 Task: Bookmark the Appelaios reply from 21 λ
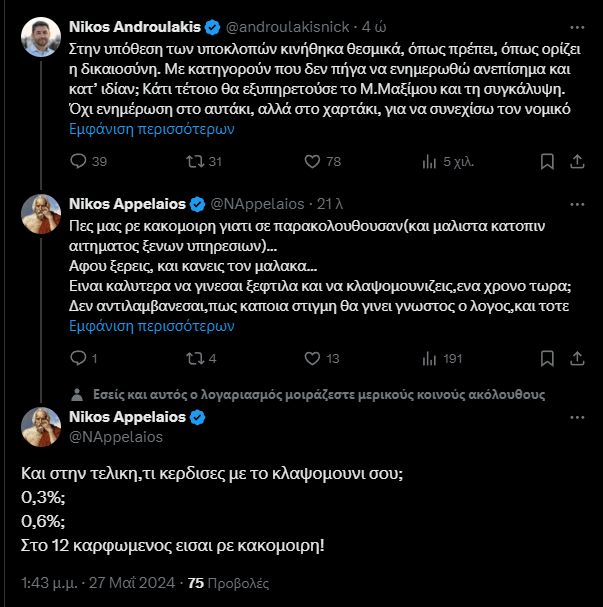click(546, 358)
